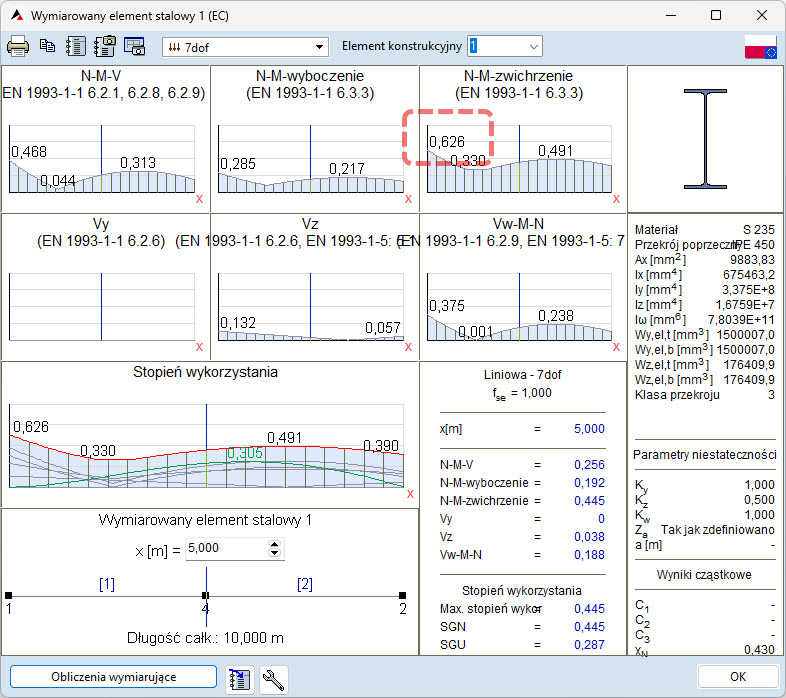Click the Obliczenia wymiarujące button
Viewport: 786px width, 698px height.
[x=113, y=677]
